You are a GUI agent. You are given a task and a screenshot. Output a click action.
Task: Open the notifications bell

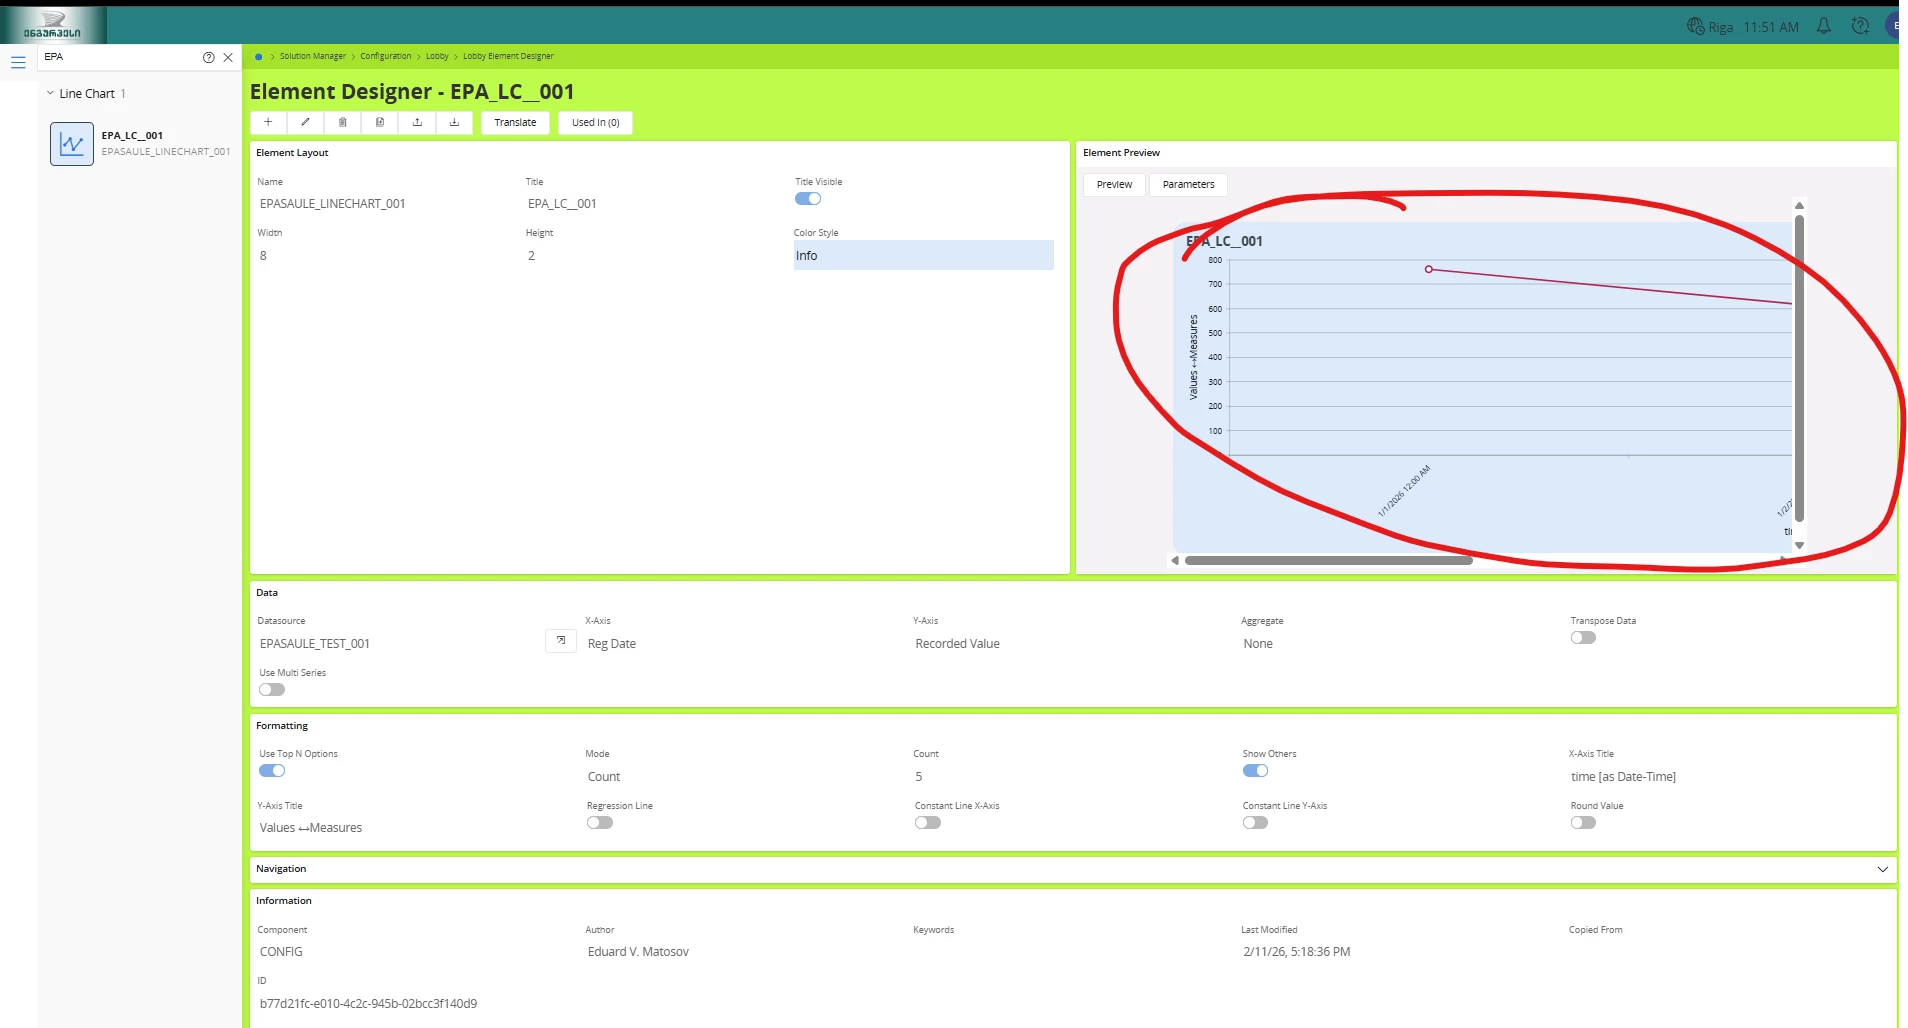tap(1824, 26)
